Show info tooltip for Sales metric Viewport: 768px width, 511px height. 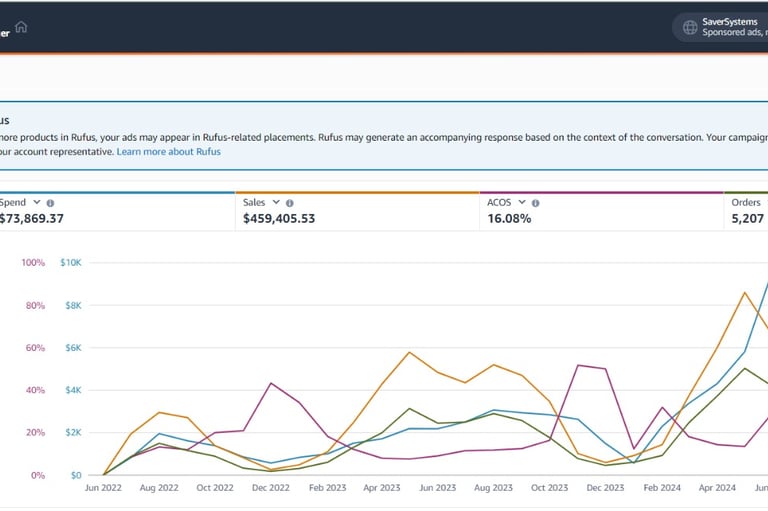(290, 202)
